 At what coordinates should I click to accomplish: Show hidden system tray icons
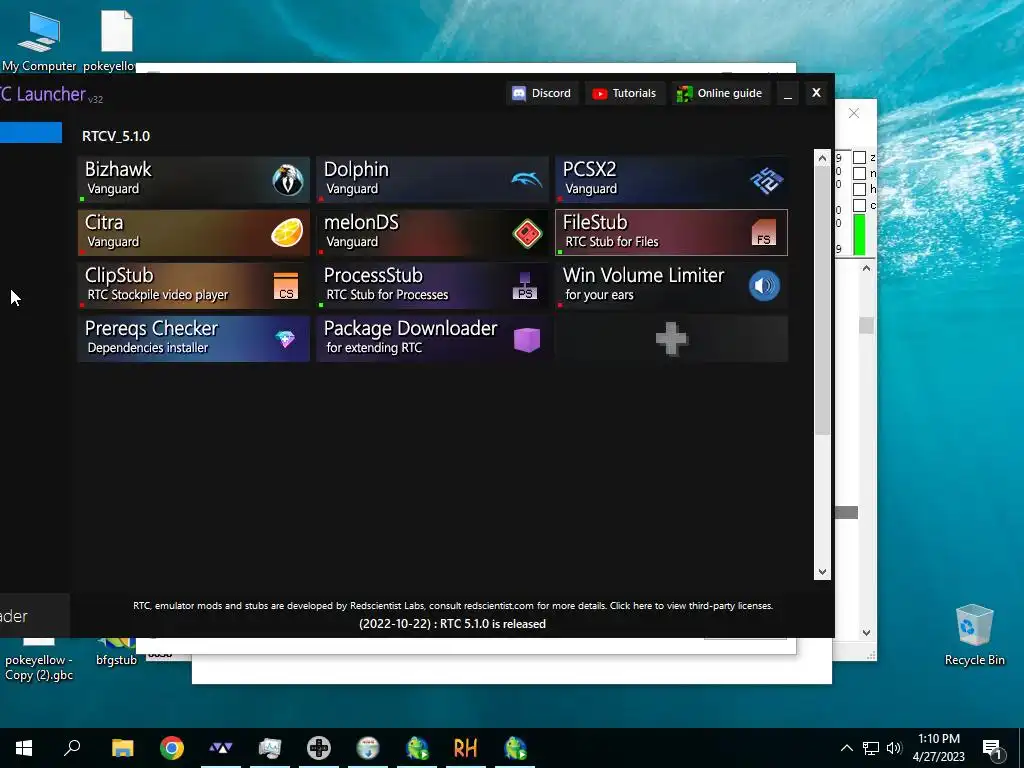[846, 748]
